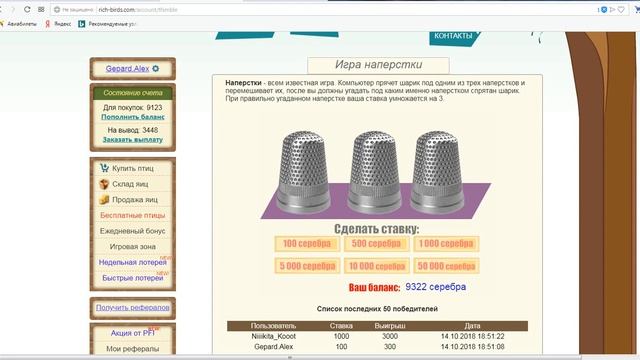This screenshot has width=640, height=360.
Task: Open the Рекомендуемые bookmark
Action: (107, 24)
